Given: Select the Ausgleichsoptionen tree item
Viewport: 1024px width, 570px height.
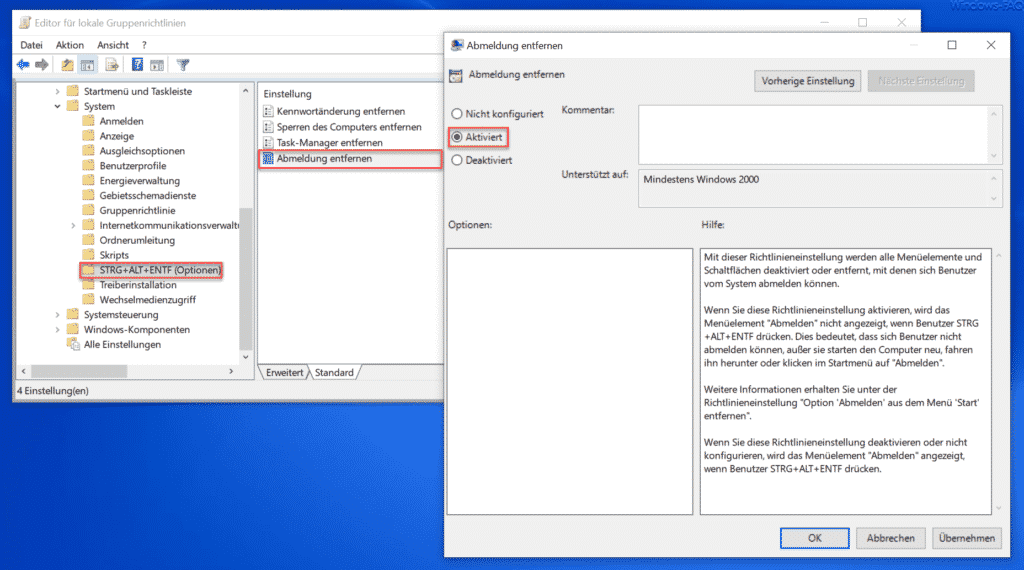Looking at the screenshot, I should pyautogui.click(x=142, y=151).
